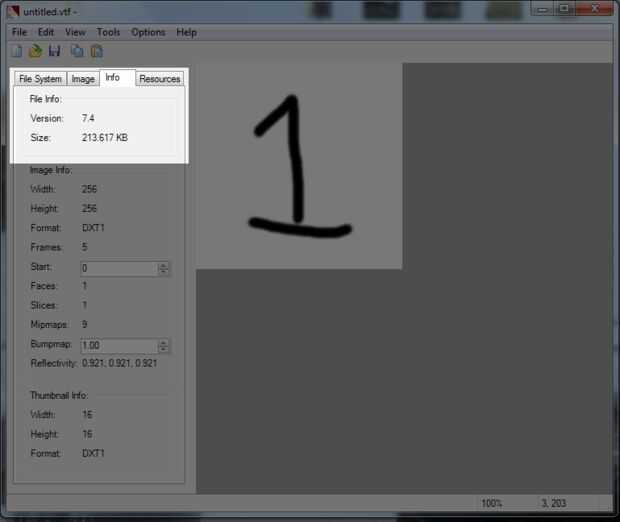620x522 pixels.
Task: Click the Thumbnail Info heading
Action: [x=59, y=395]
